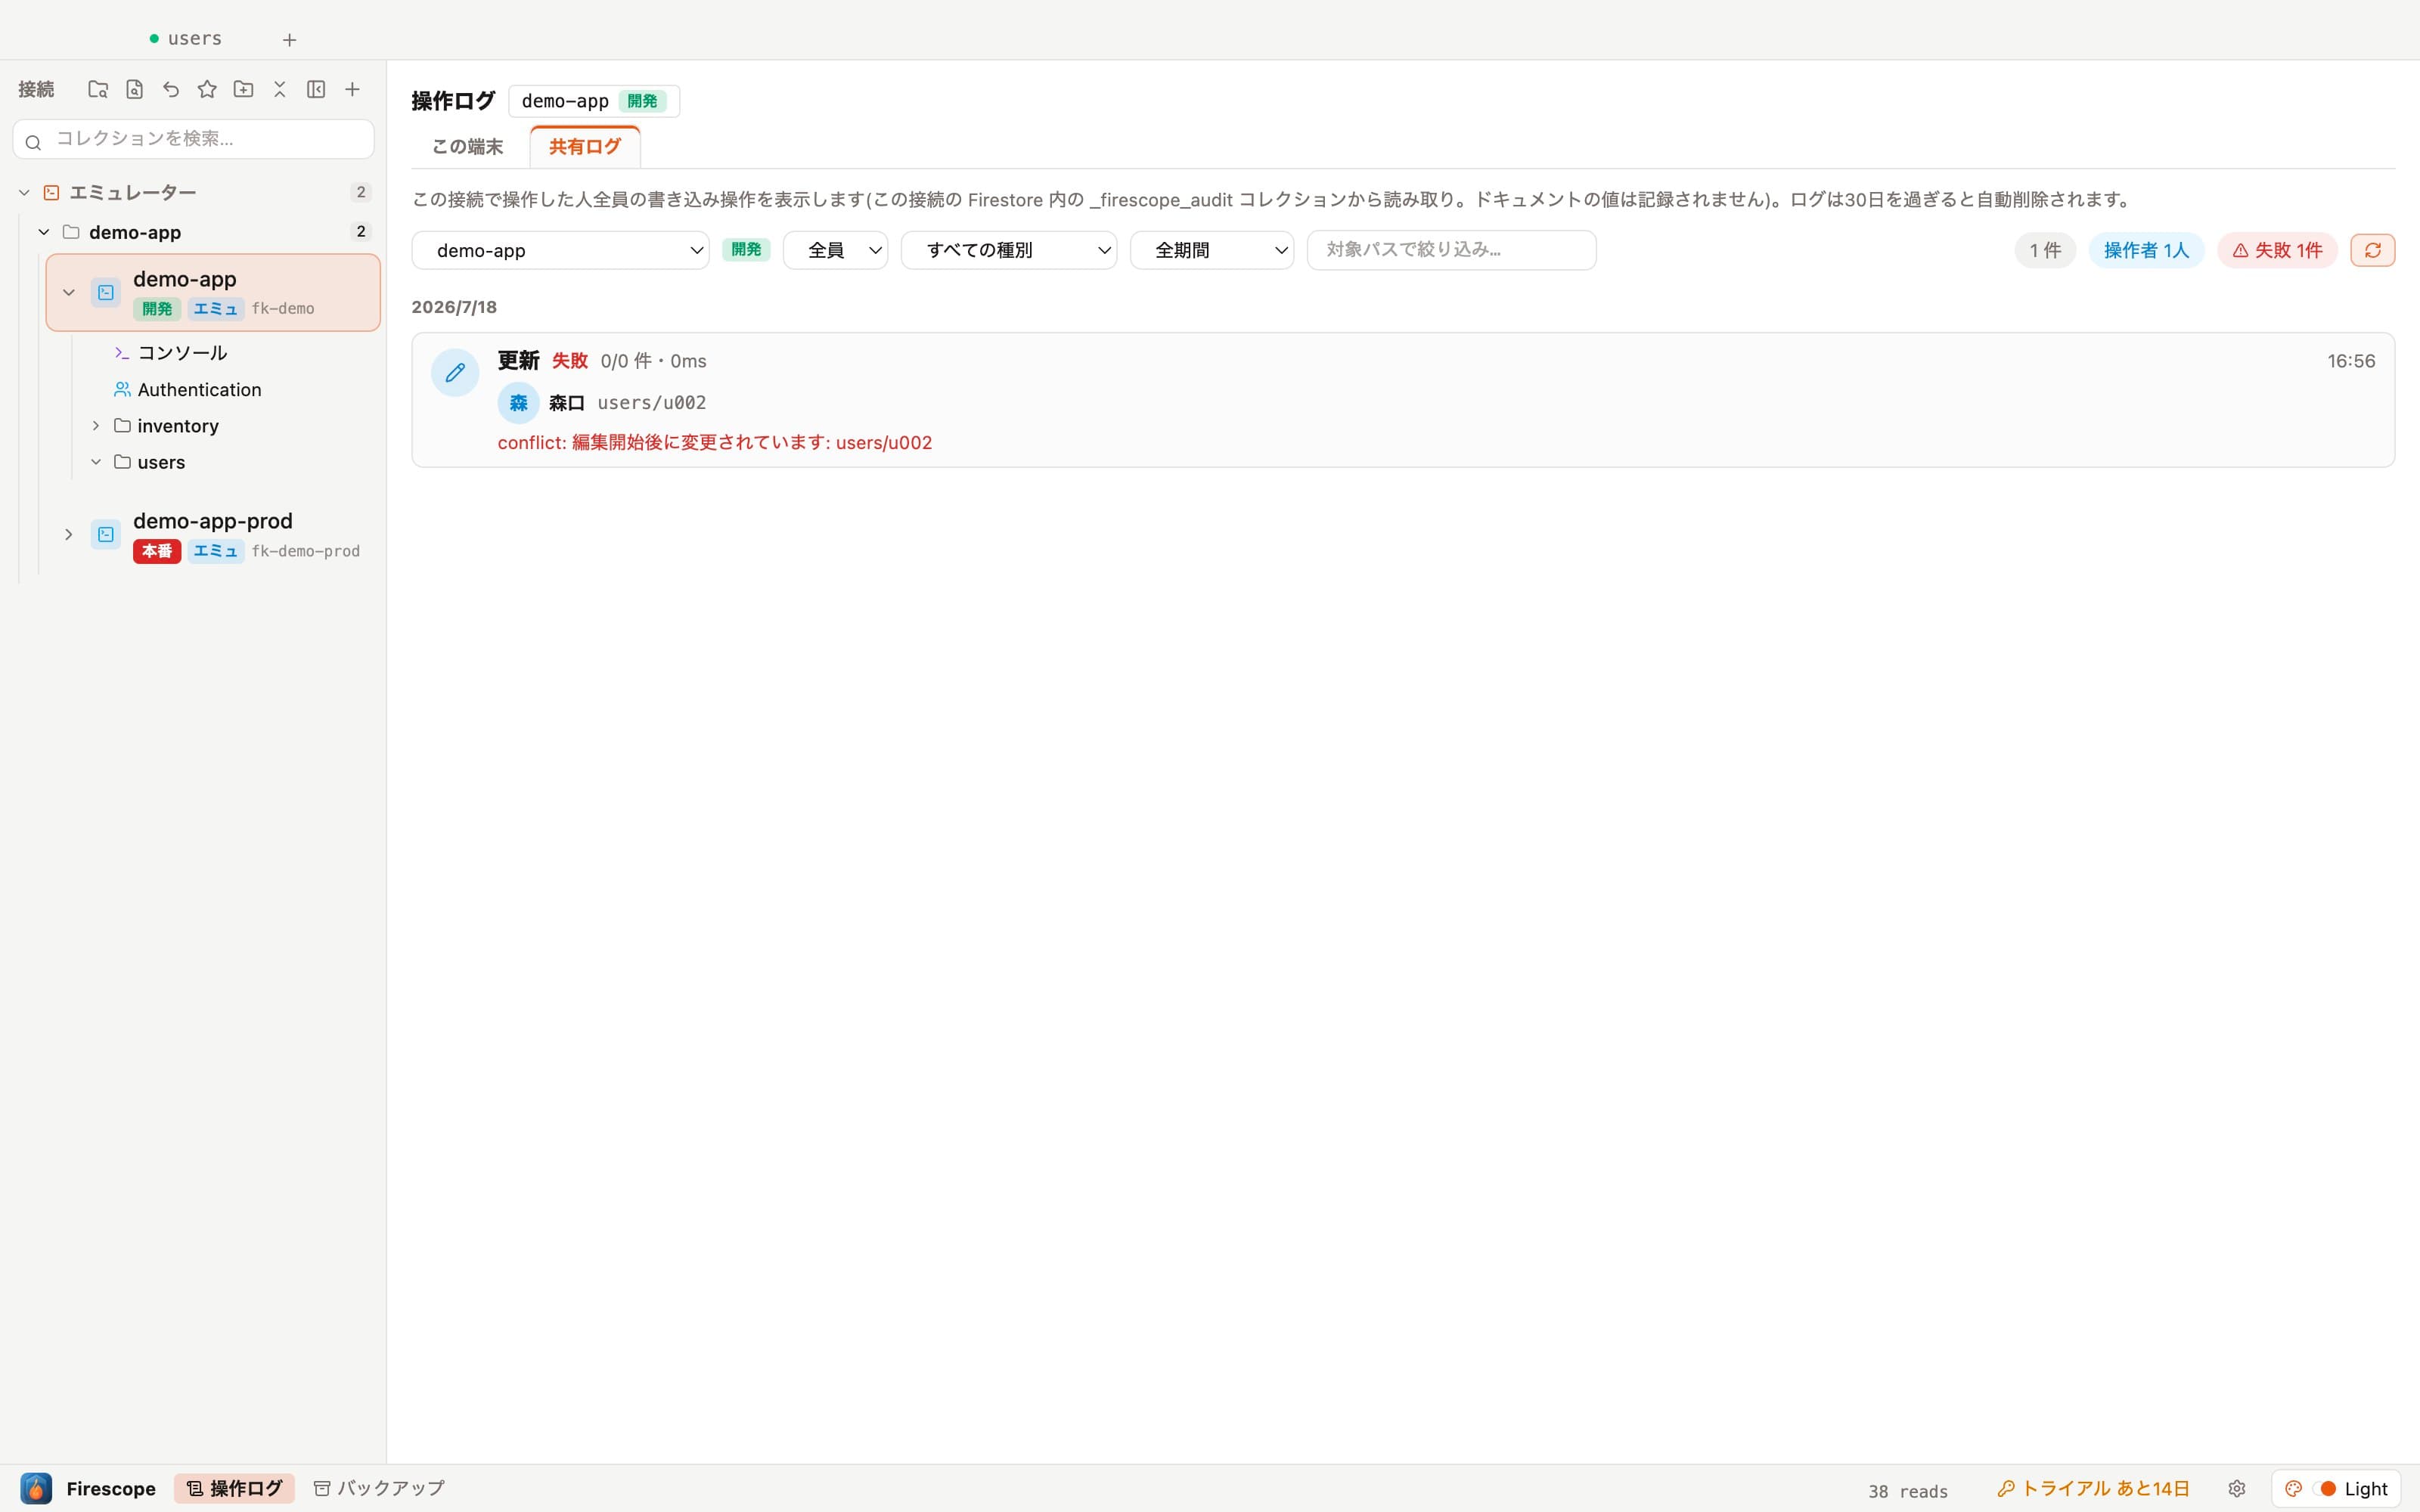
Task: Focus the コレクションを検索 search field
Action: 194,139
